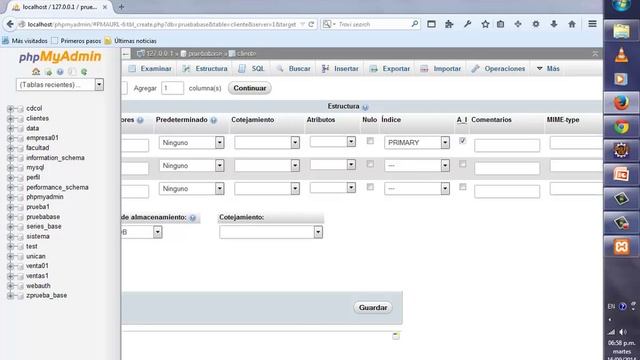Expand the pruebabase database tree node
640x360 pixels.
[10, 217]
